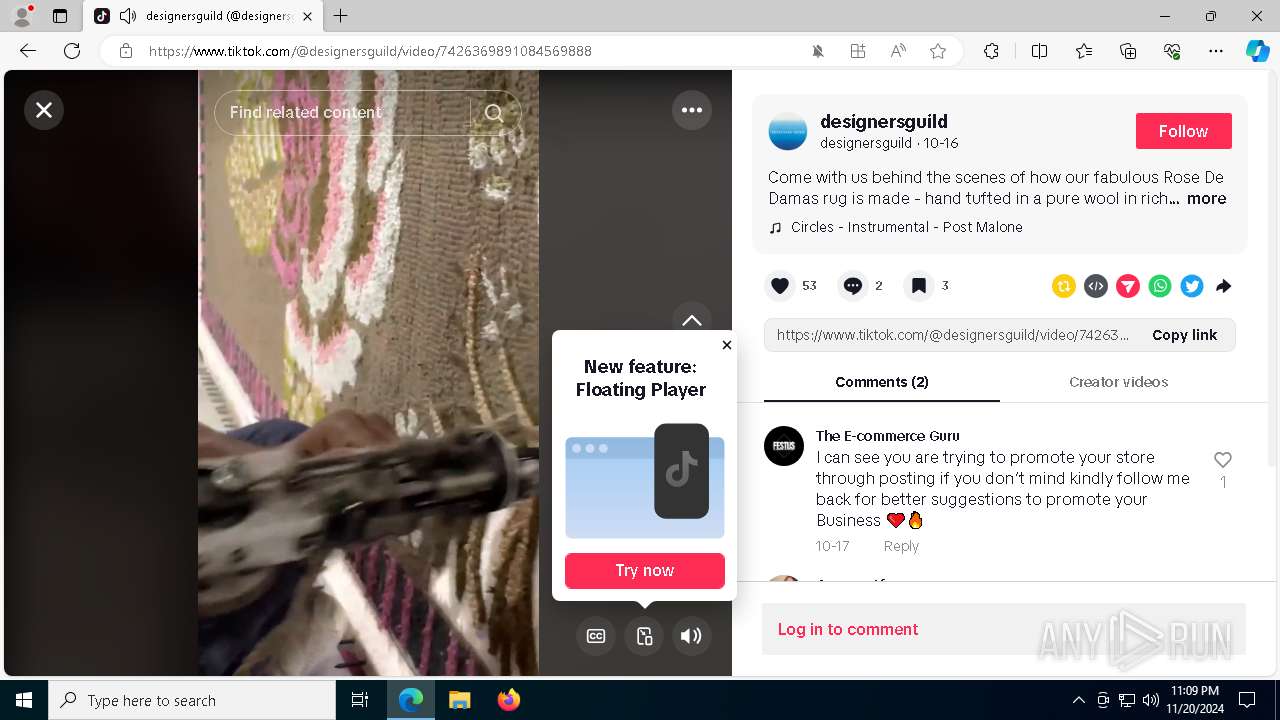Open the taskbar clock and date

[1194, 700]
